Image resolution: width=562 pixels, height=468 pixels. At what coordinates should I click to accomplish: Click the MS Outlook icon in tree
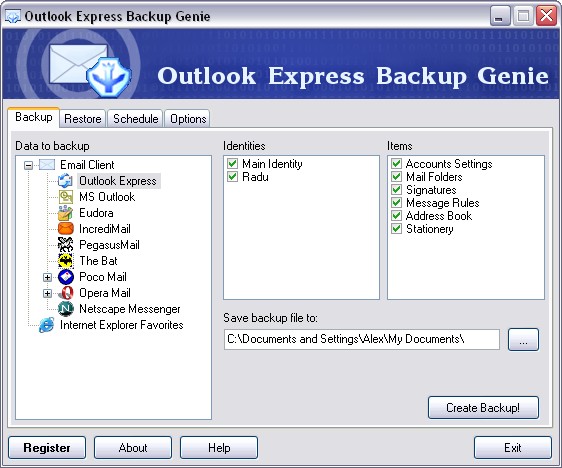[66, 197]
